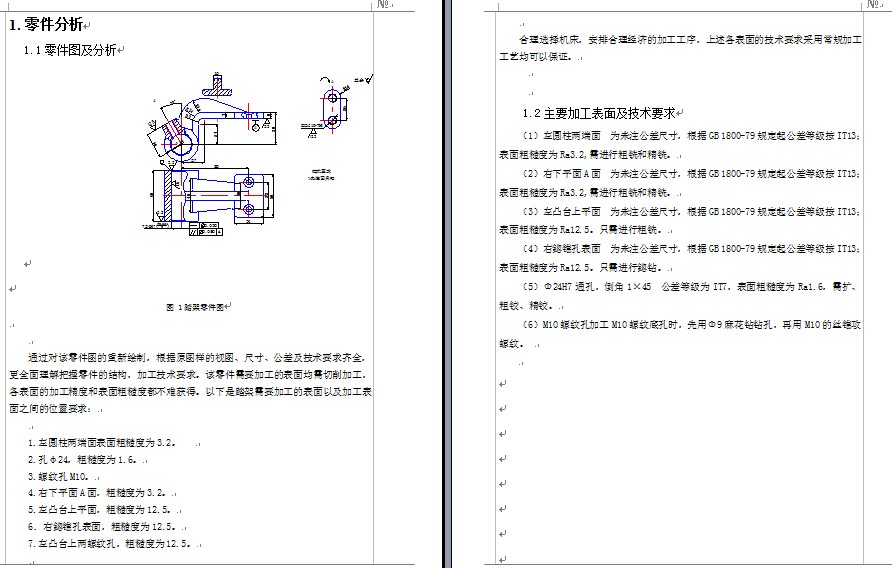The width and height of the screenshot is (892, 568).
Task: Click the line "工艺均可以保证"
Action: [535, 56]
